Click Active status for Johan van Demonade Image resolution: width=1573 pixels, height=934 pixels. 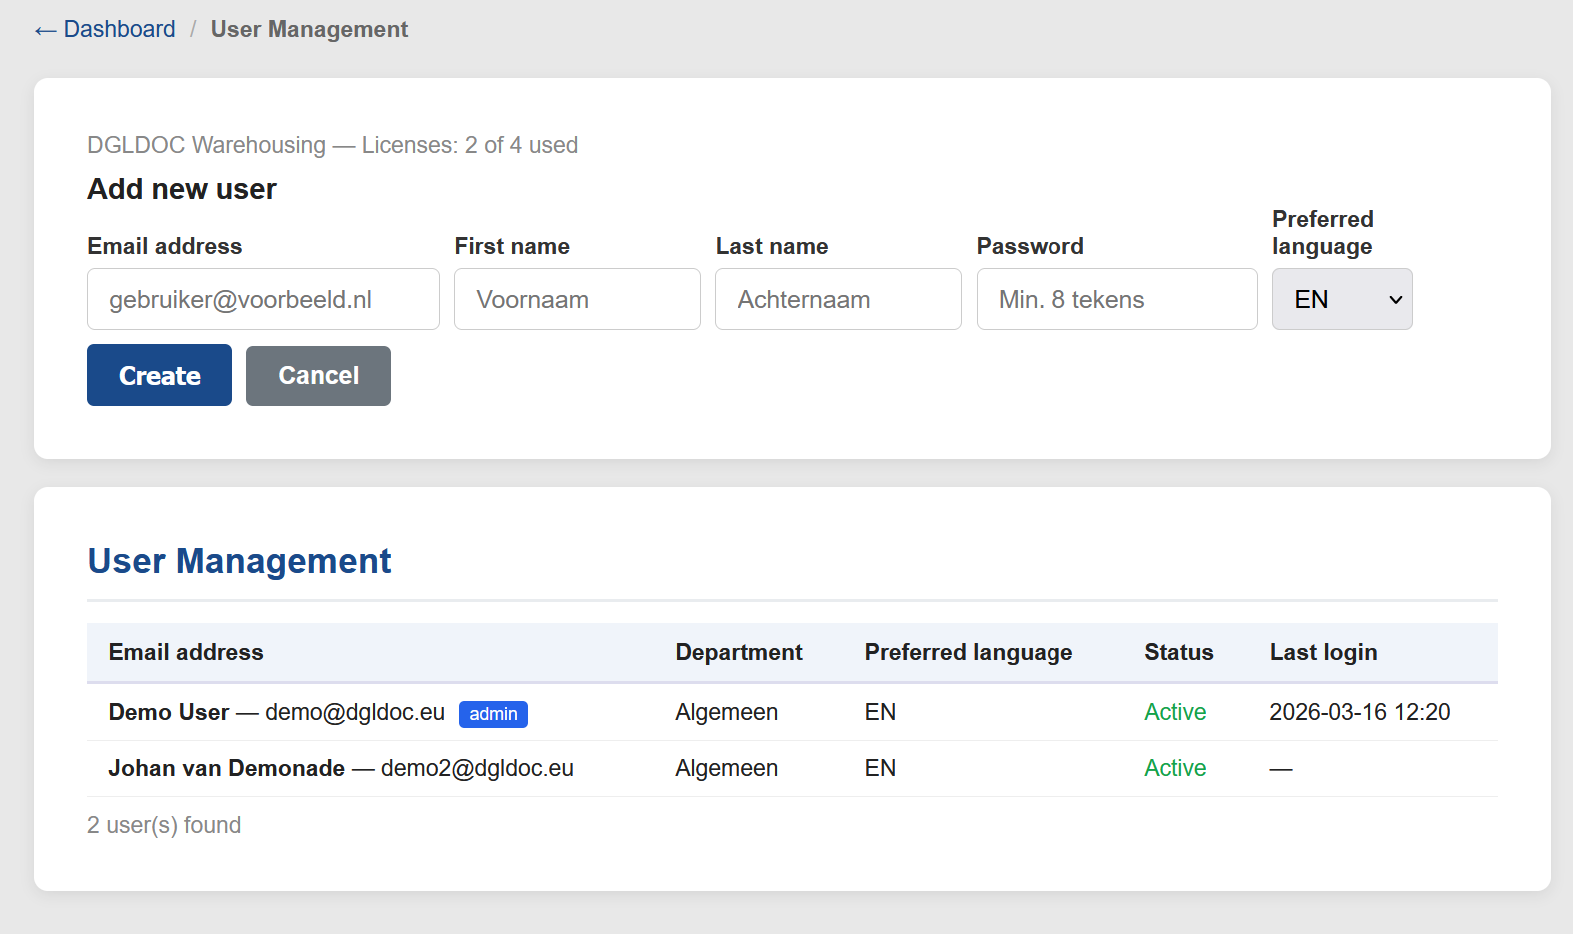pos(1174,768)
